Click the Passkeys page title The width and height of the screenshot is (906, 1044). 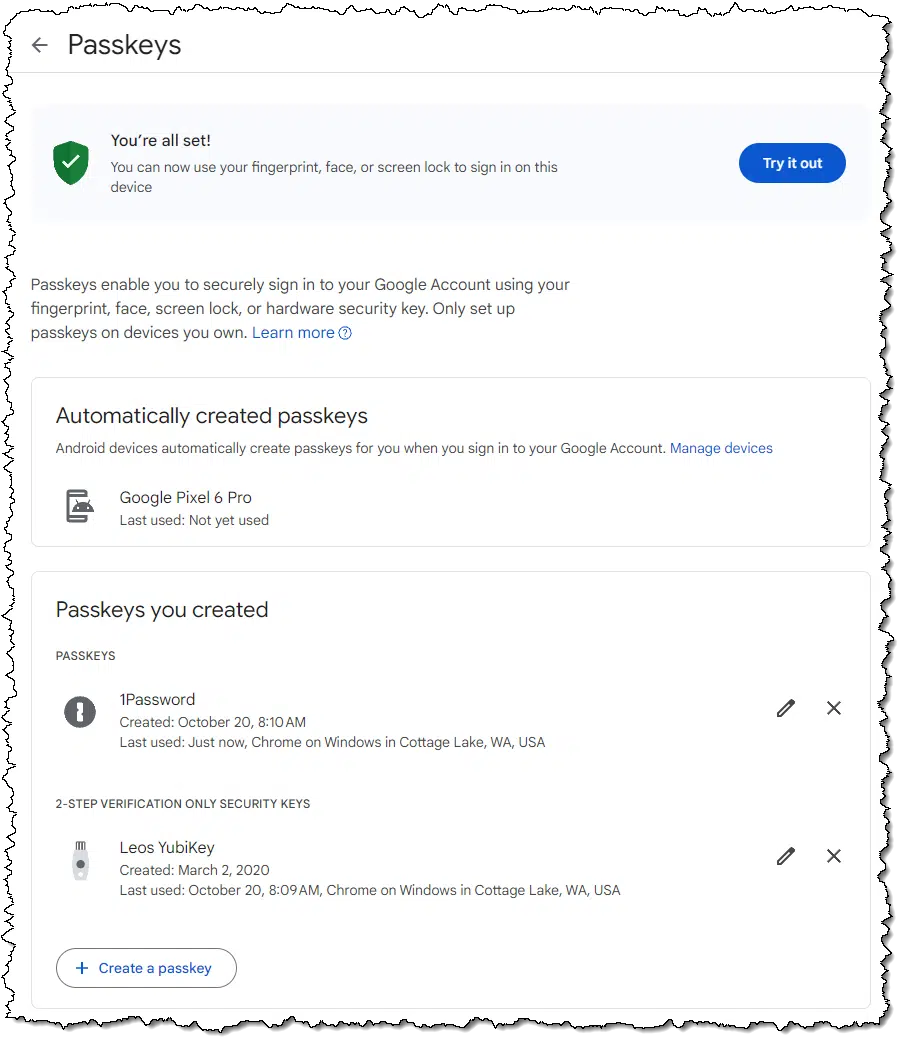click(x=124, y=45)
